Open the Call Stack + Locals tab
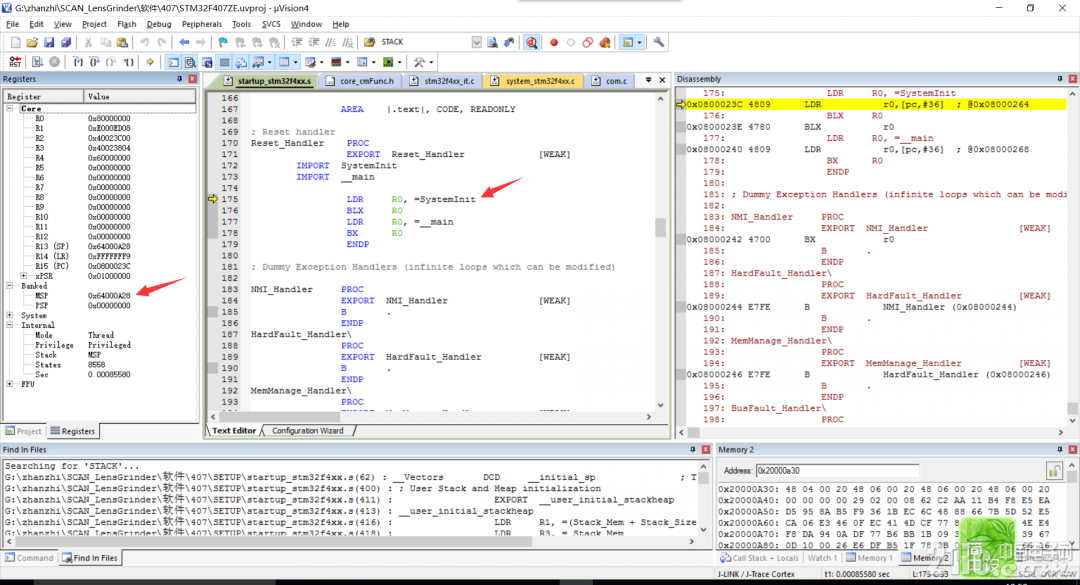 click(758, 558)
